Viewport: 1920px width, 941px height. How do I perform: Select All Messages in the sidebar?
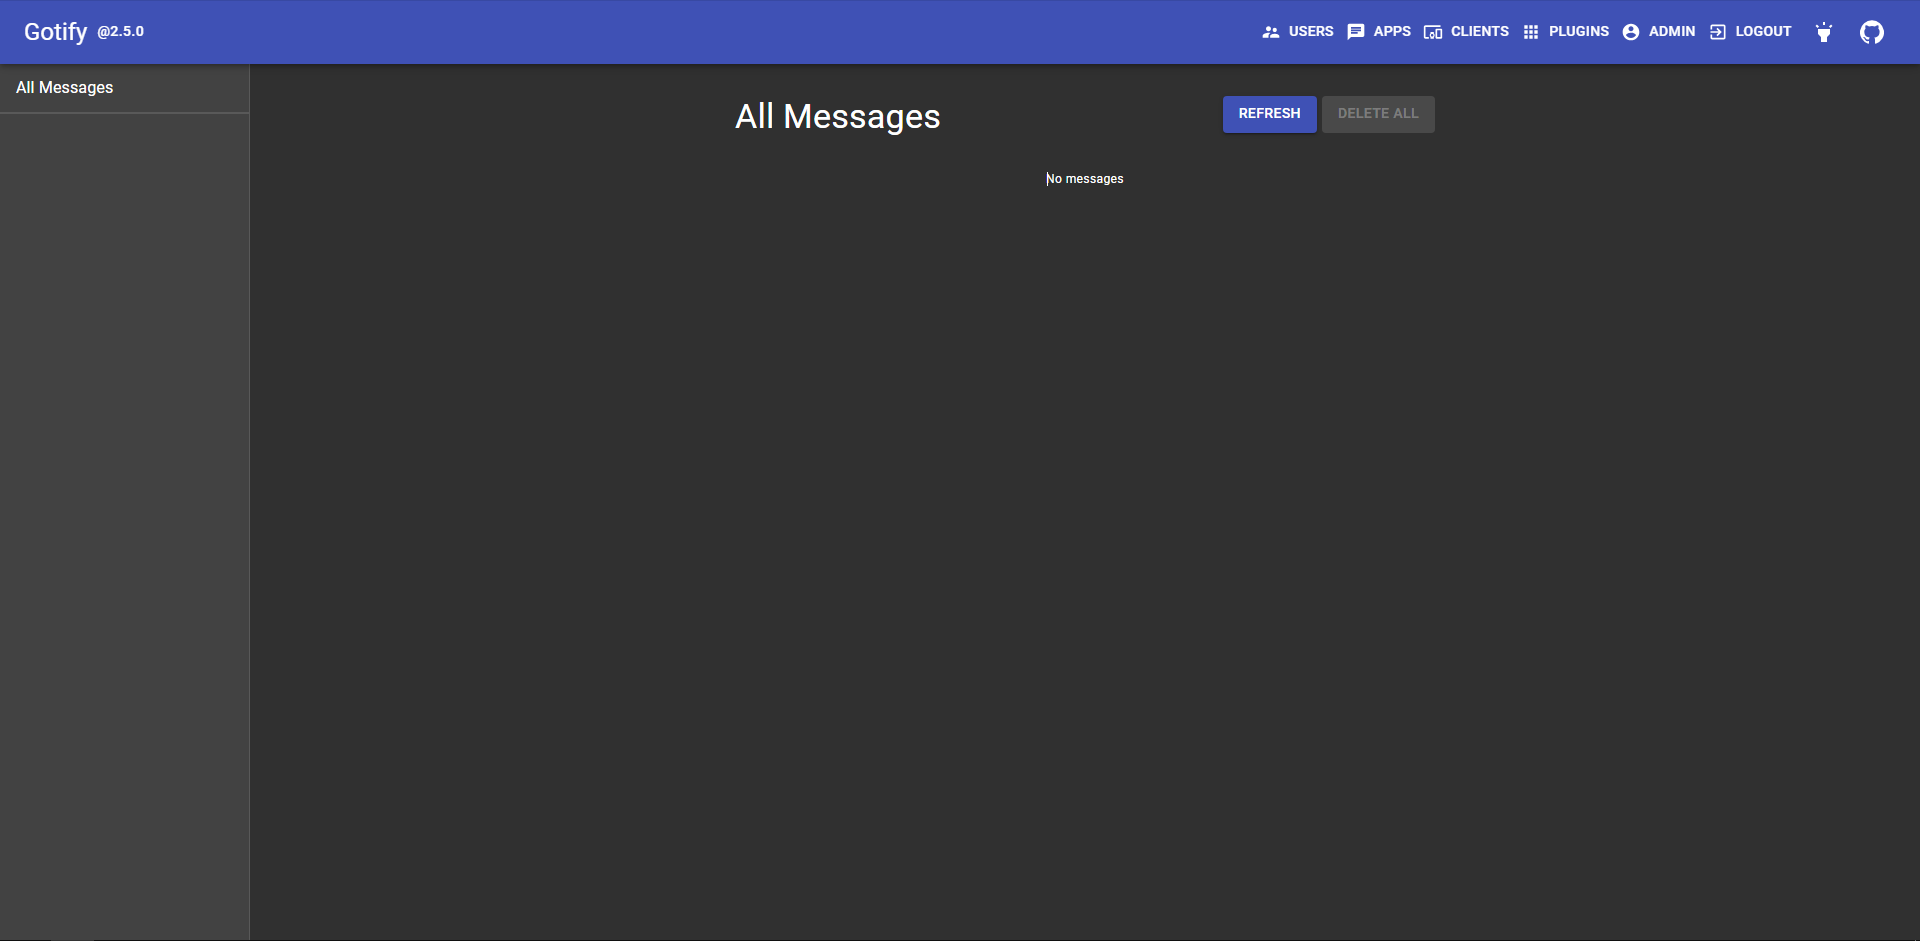click(x=124, y=88)
